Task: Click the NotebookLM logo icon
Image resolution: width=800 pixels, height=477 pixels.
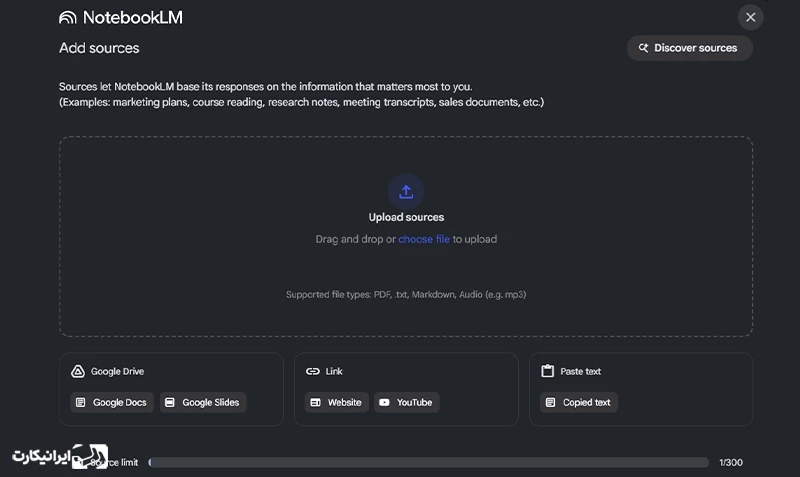Action: coord(67,17)
